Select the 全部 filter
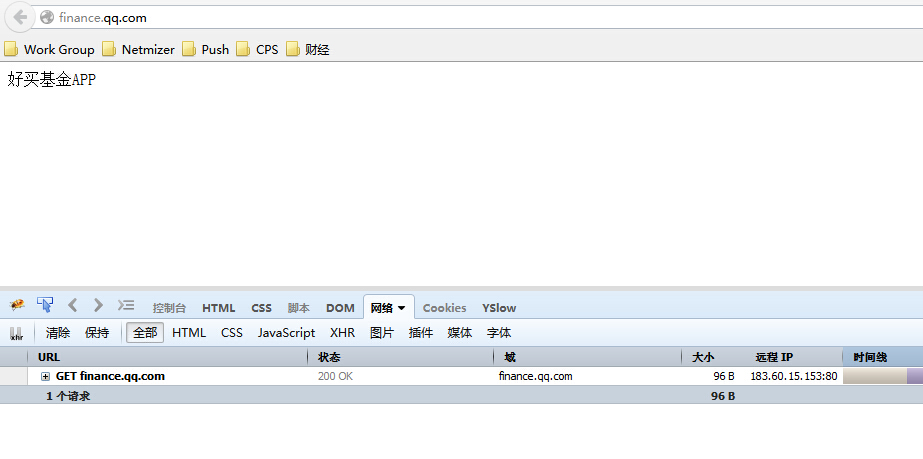Image resolution: width=923 pixels, height=459 pixels. point(145,333)
